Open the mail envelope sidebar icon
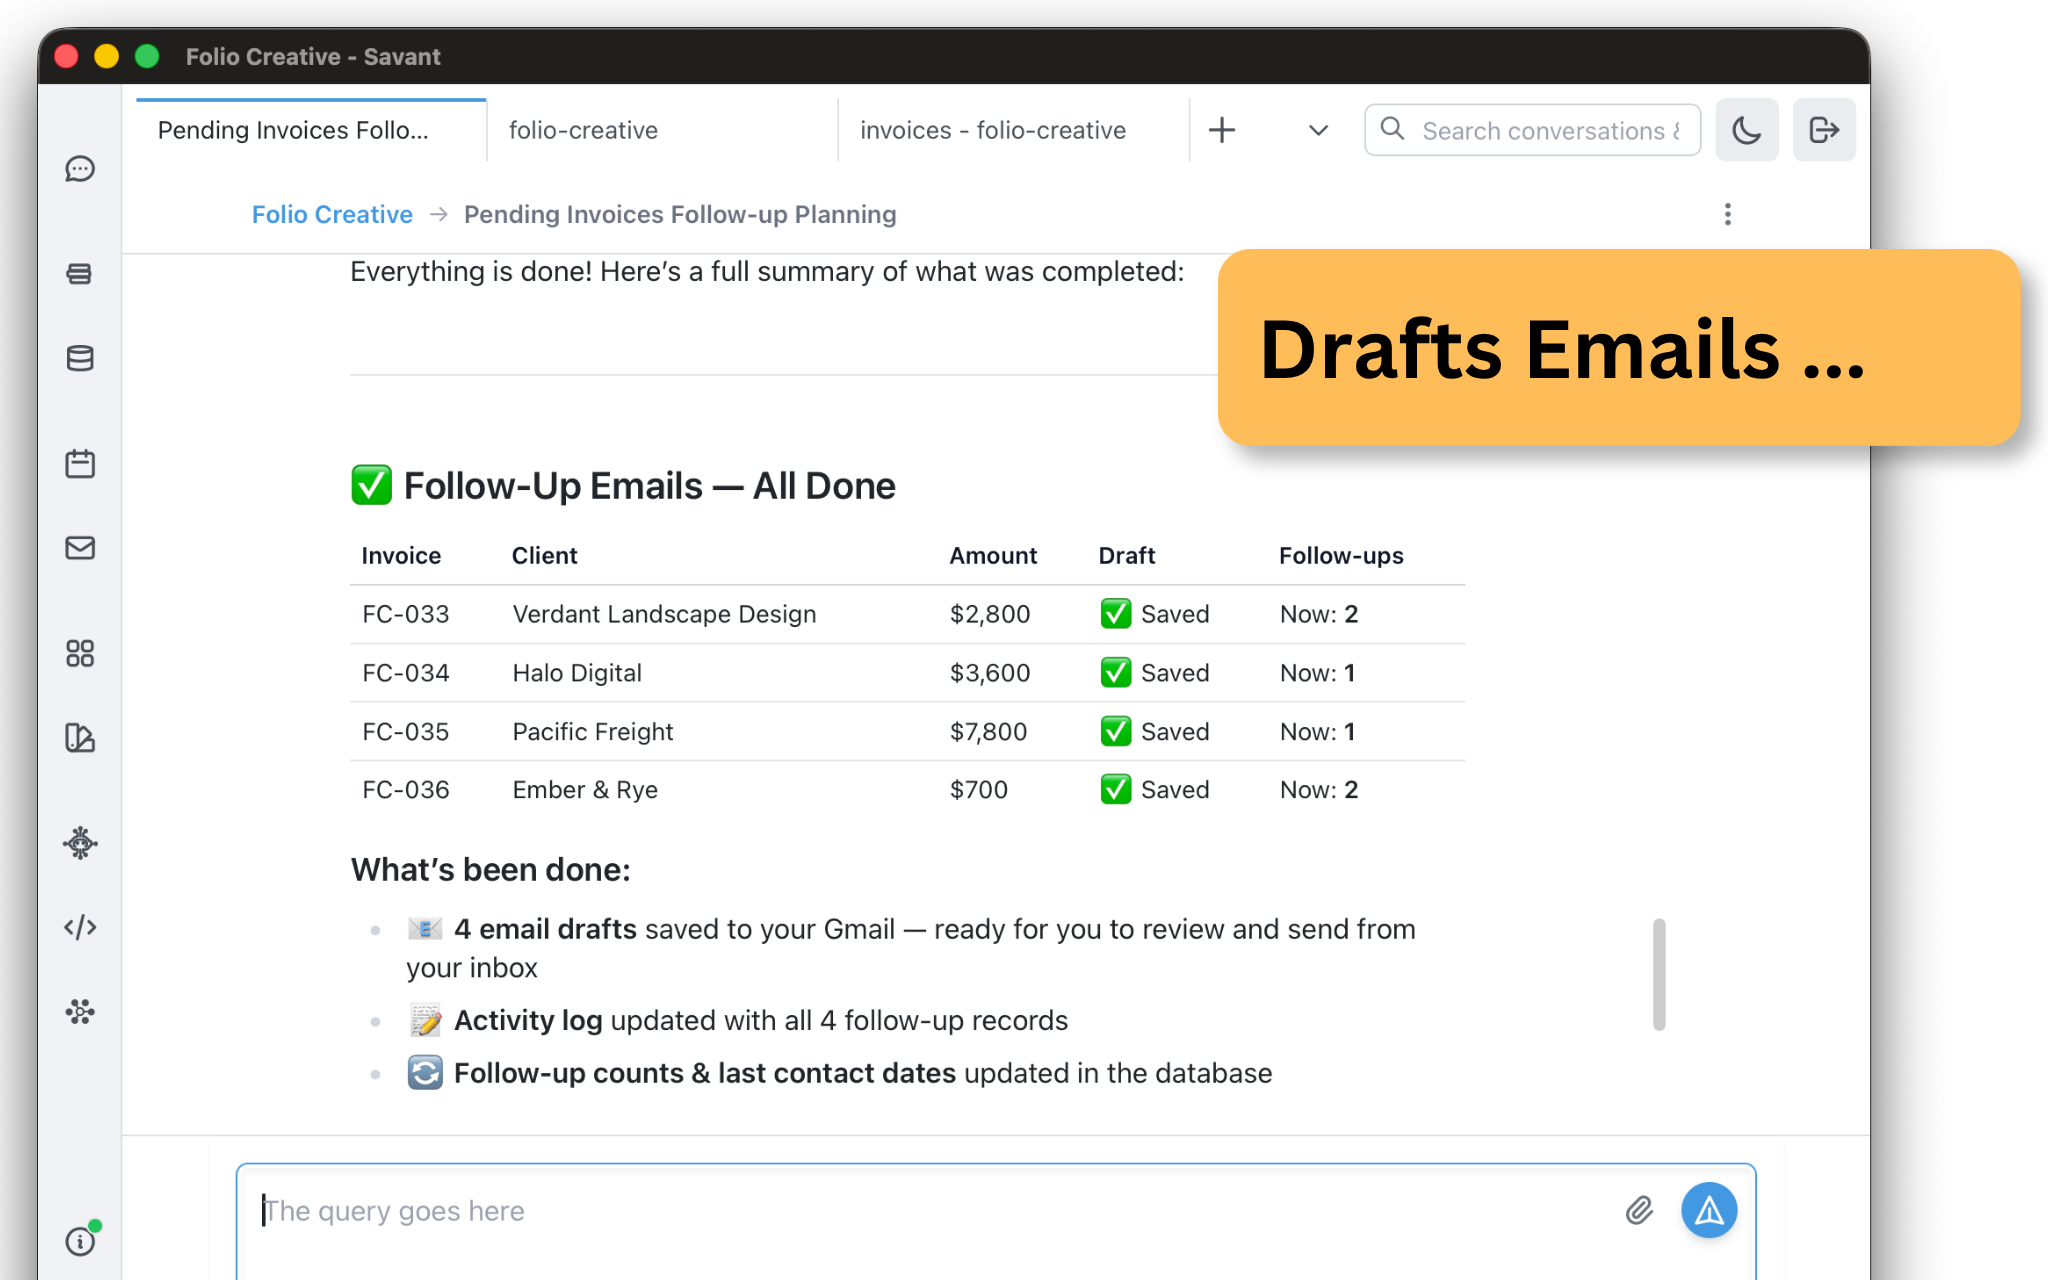Viewport: 2048px width, 1280px height. click(x=80, y=548)
